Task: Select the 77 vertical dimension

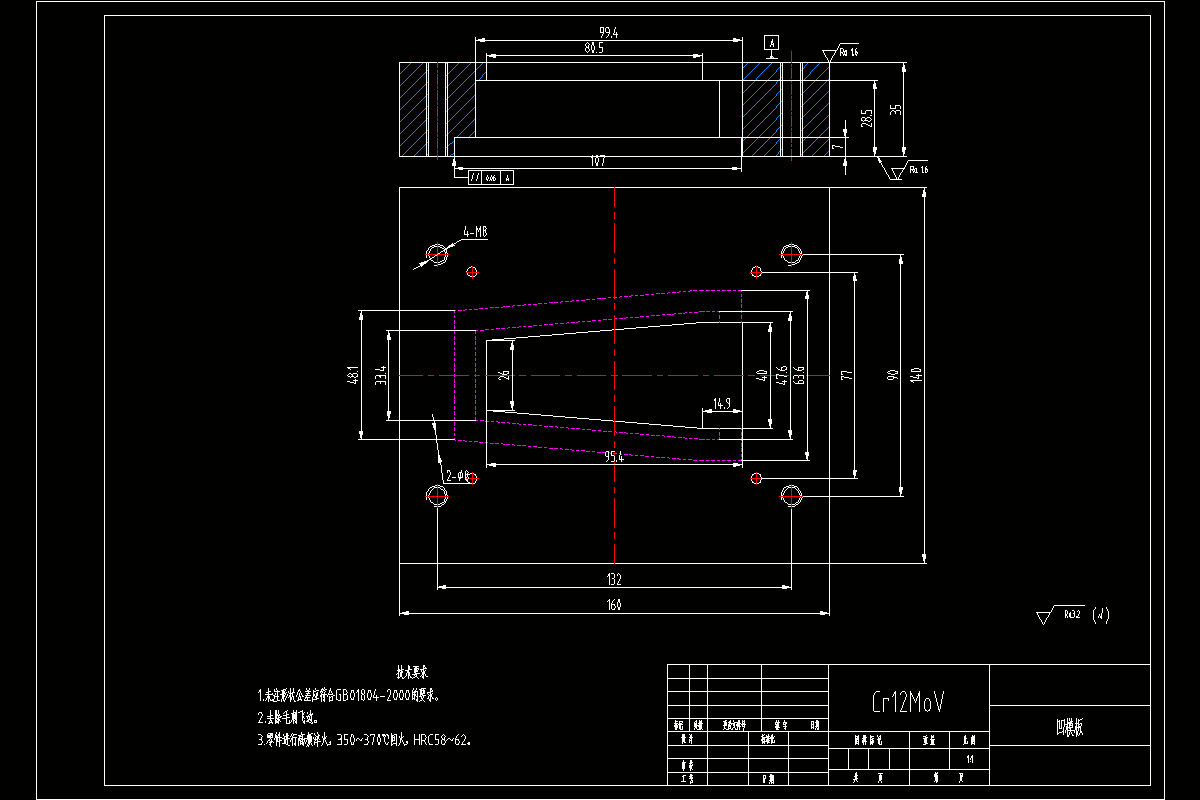Action: pos(845,376)
